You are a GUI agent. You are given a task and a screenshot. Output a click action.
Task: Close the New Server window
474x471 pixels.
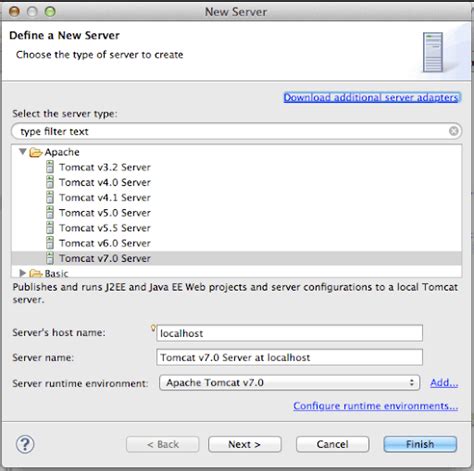point(14,12)
